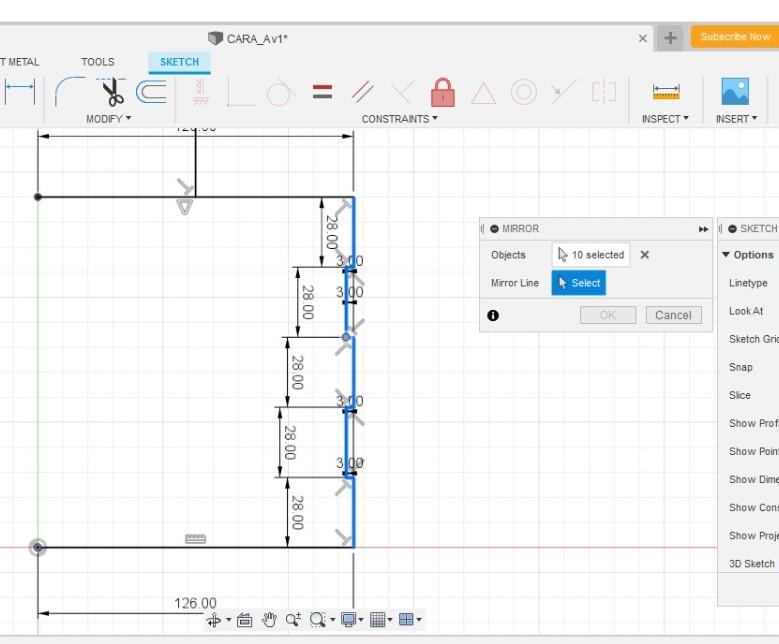
Task: Select the Offset tool
Action: [151, 92]
